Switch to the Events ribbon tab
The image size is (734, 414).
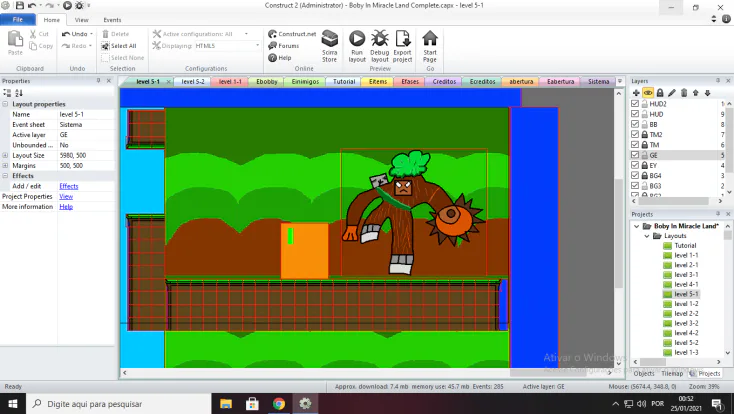pyautogui.click(x=112, y=20)
